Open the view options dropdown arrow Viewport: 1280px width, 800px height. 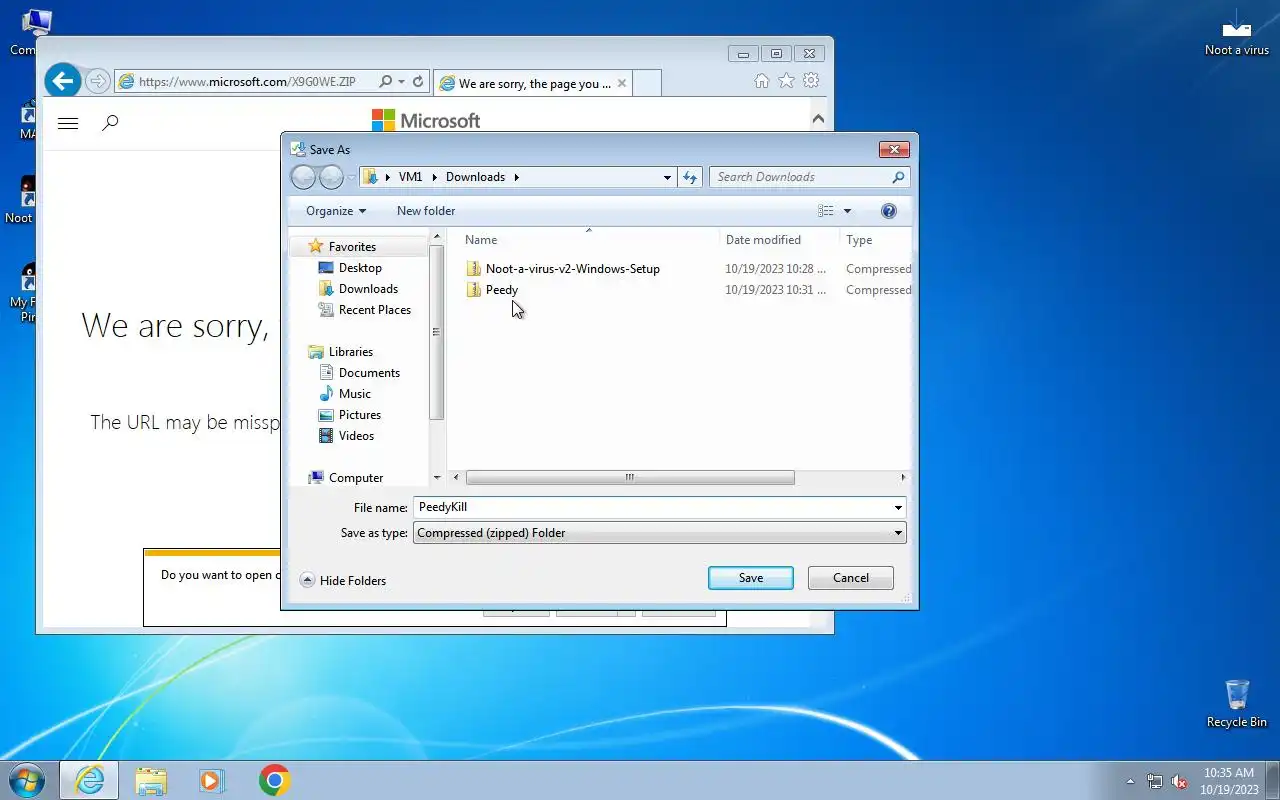click(847, 211)
